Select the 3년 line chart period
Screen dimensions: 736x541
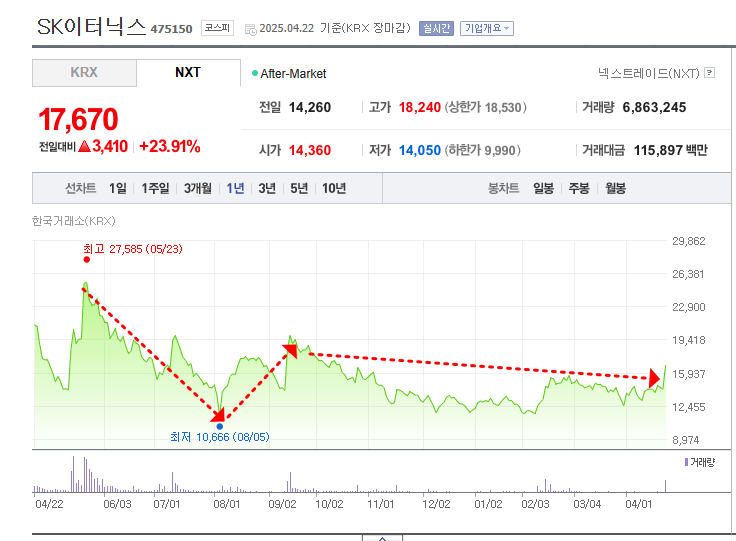point(267,188)
